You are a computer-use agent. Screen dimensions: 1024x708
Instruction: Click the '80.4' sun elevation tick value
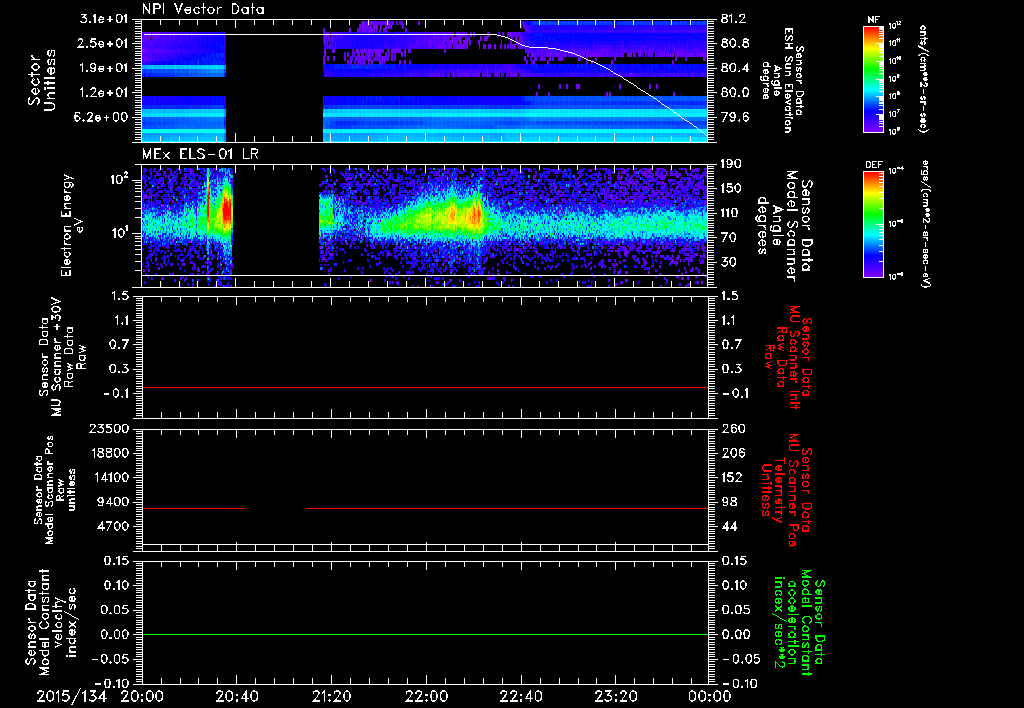(x=735, y=68)
